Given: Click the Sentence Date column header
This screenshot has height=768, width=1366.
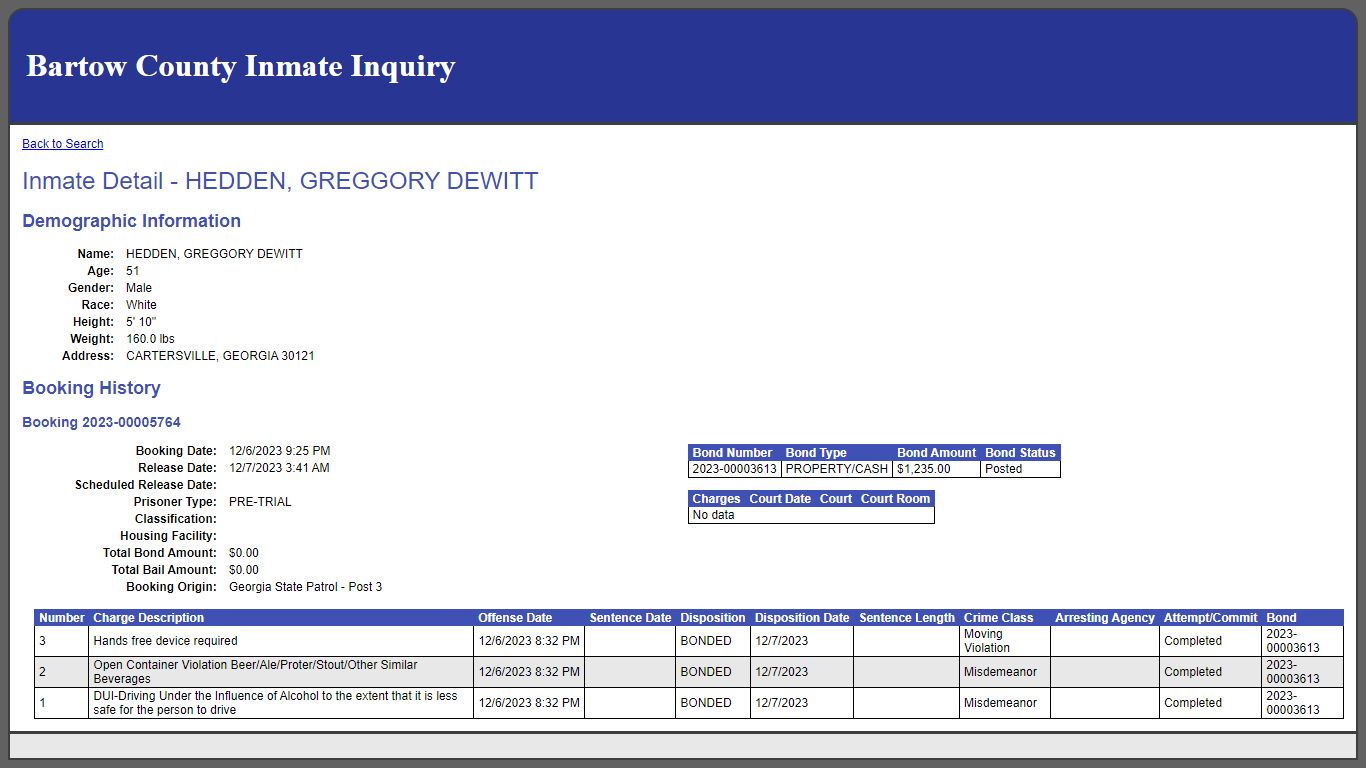Looking at the screenshot, I should (630, 618).
